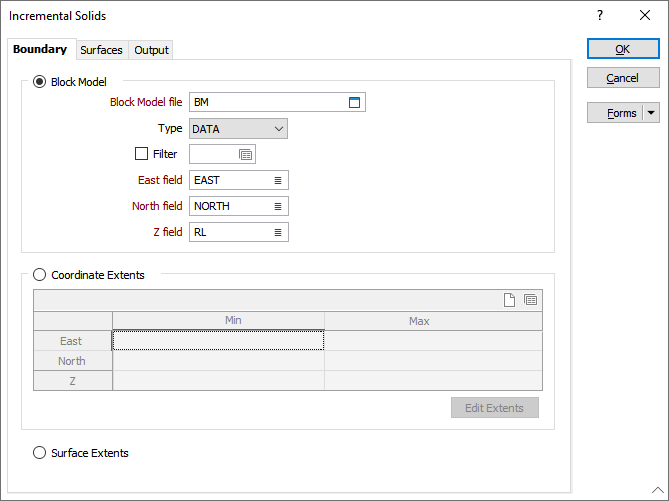The image size is (669, 501).
Task: Select the Surface Extents radio button
Action: click(40, 453)
